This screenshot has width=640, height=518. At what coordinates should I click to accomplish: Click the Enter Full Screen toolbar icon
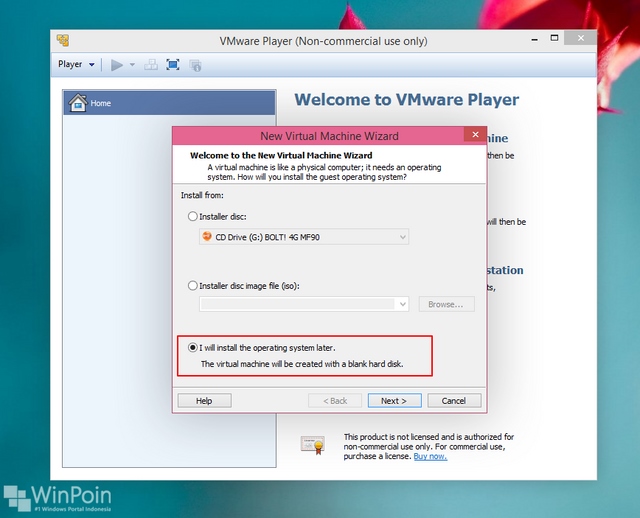click(x=173, y=65)
